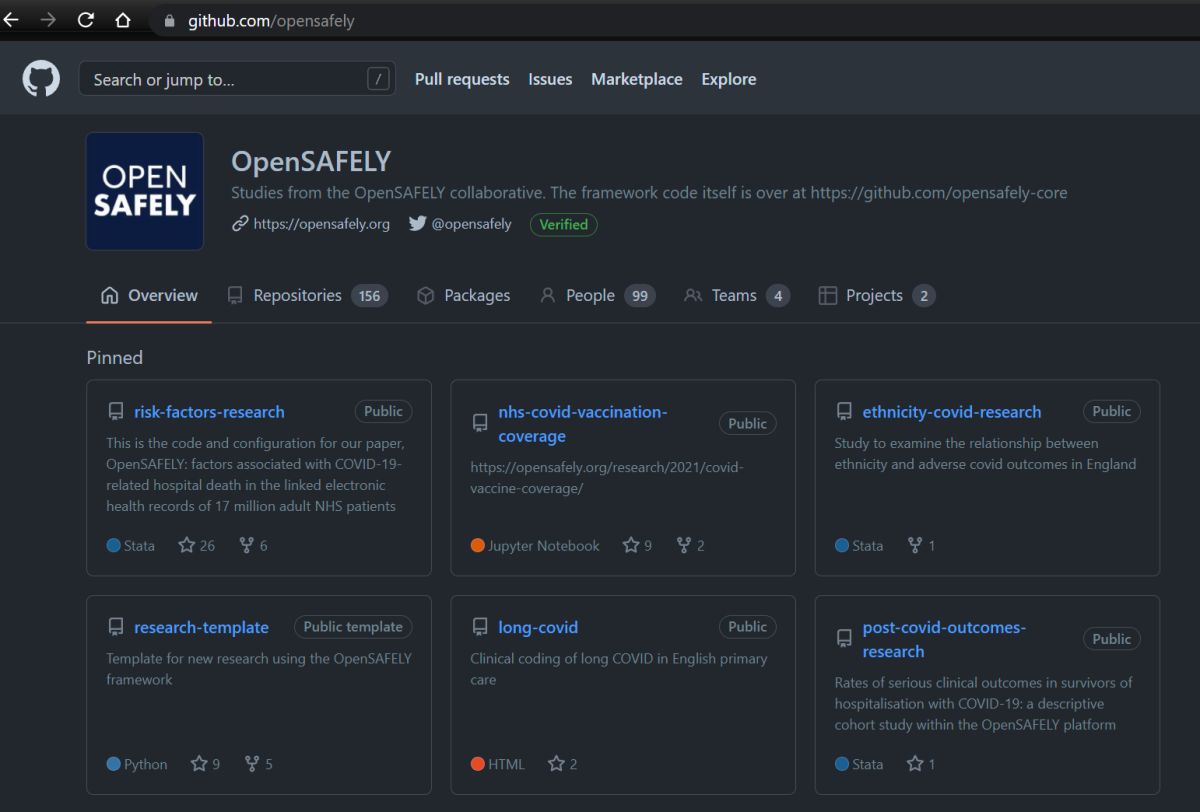Click repo icon beside research-template

coord(116,627)
